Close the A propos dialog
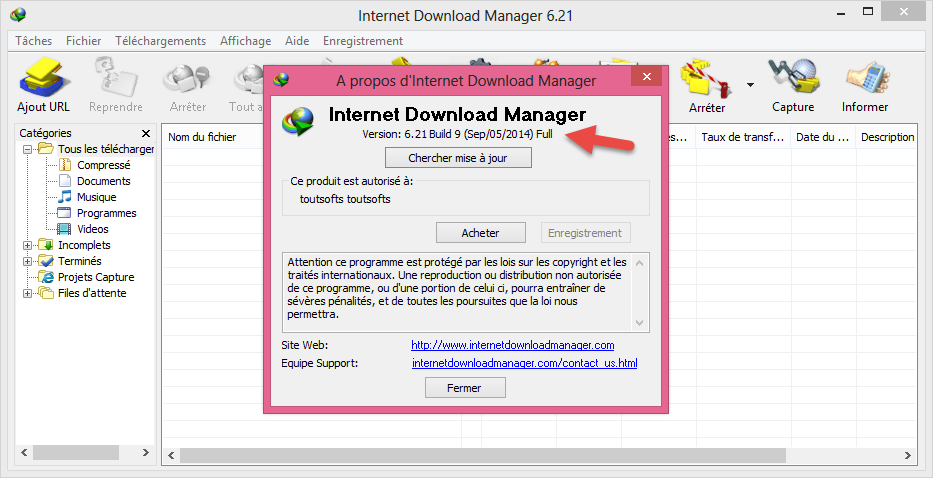The height and width of the screenshot is (478, 933). point(647,77)
